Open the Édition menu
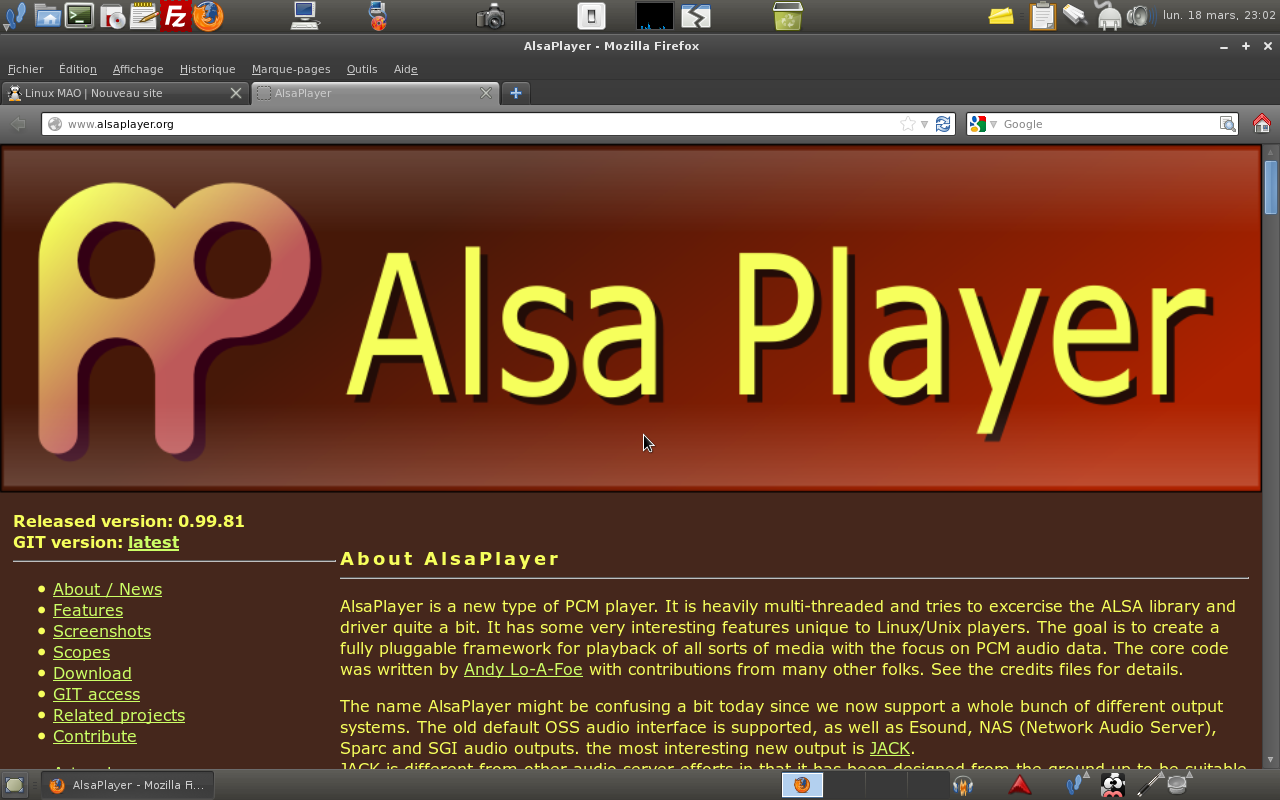The height and width of the screenshot is (800, 1280). click(78, 69)
